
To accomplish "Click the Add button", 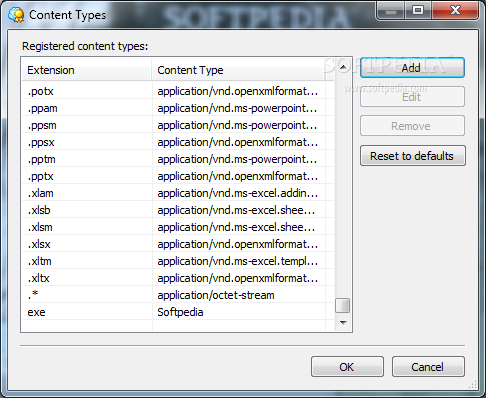I will tap(412, 68).
